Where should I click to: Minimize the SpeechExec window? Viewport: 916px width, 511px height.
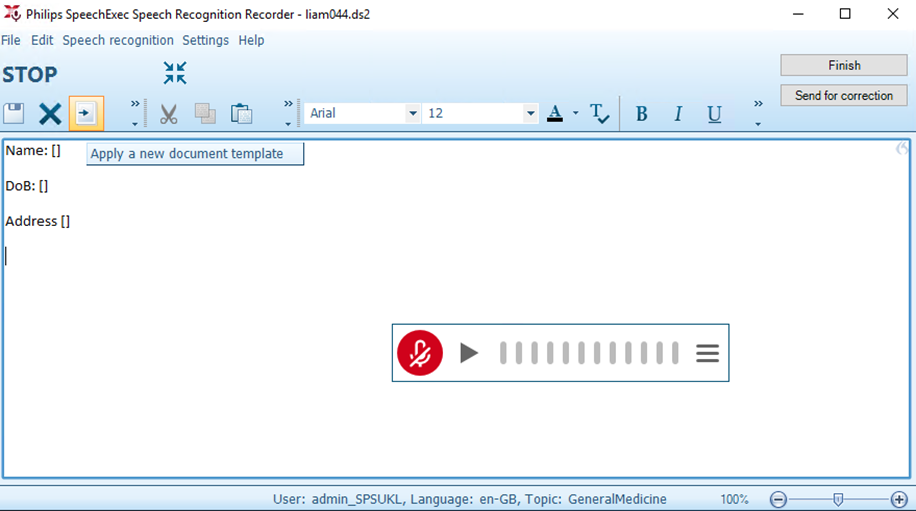tap(798, 14)
